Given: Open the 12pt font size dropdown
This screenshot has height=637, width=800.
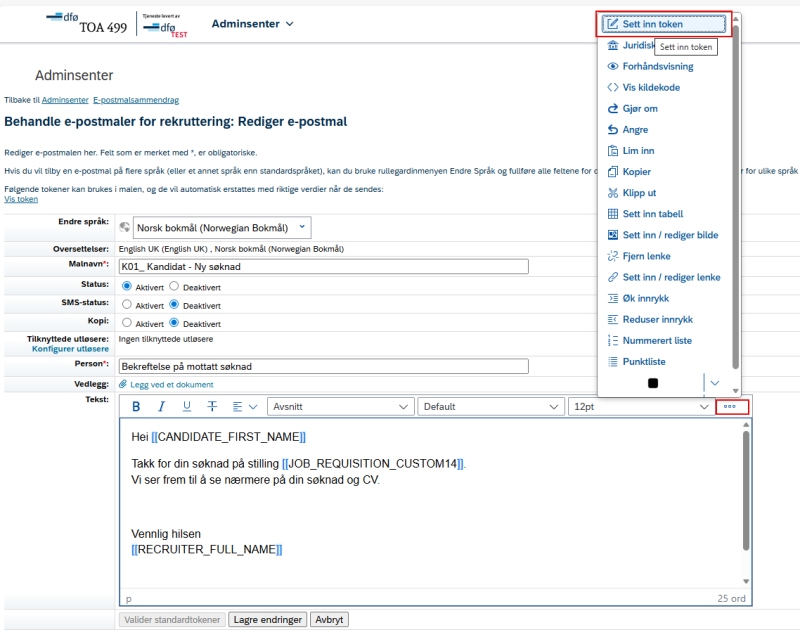Looking at the screenshot, I should (x=641, y=406).
